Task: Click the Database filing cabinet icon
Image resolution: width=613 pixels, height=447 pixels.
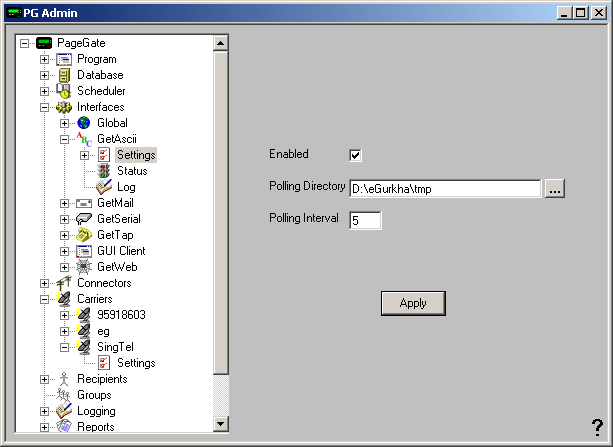Action: click(x=64, y=75)
